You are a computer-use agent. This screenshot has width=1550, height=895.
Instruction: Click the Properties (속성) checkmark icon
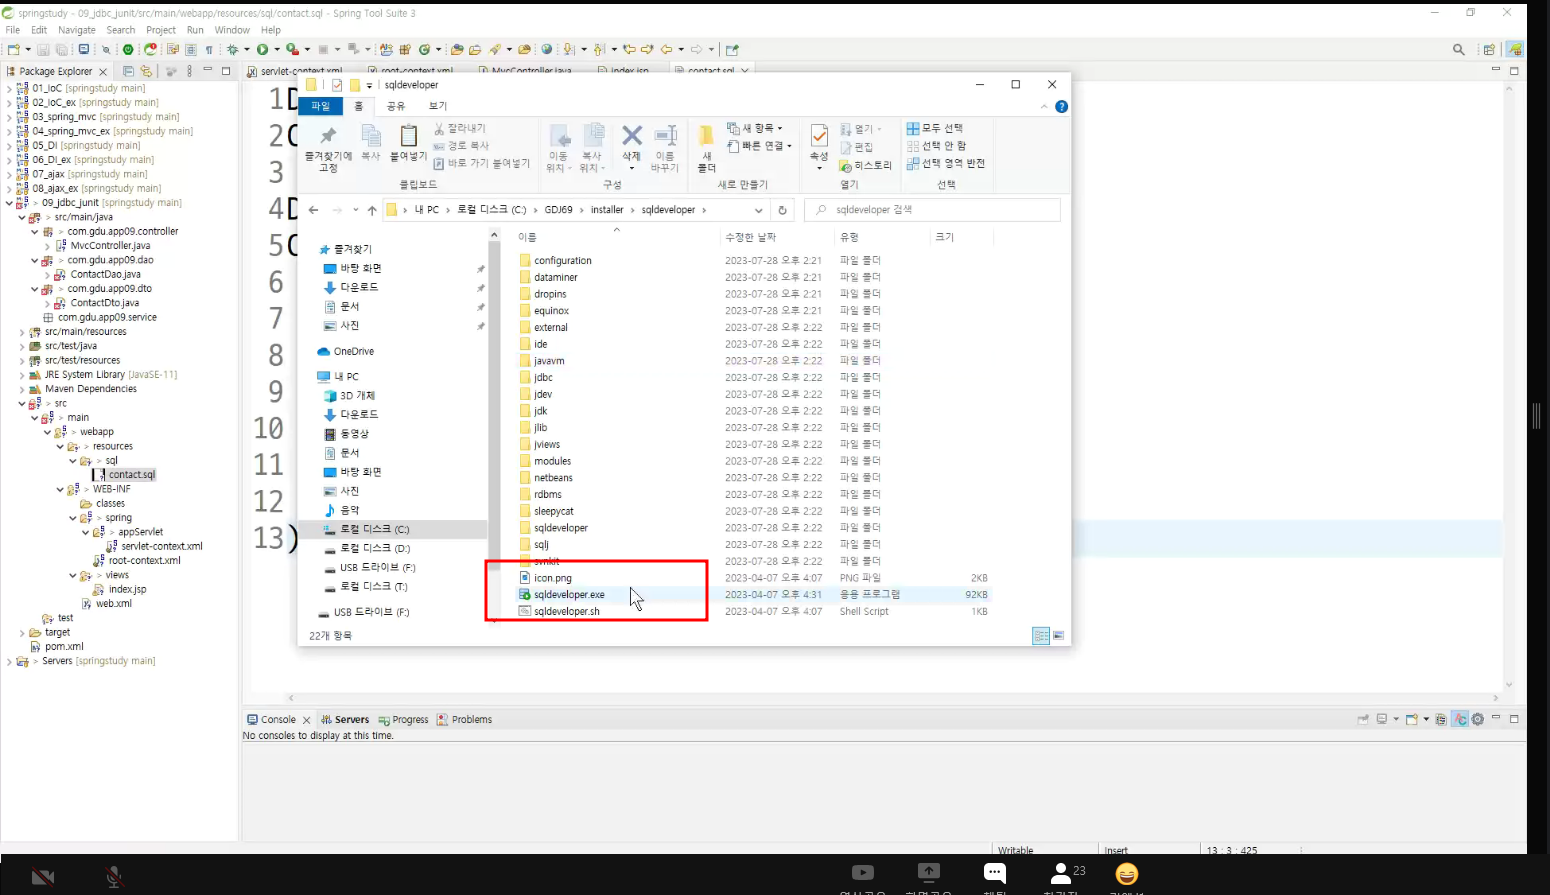click(819, 136)
